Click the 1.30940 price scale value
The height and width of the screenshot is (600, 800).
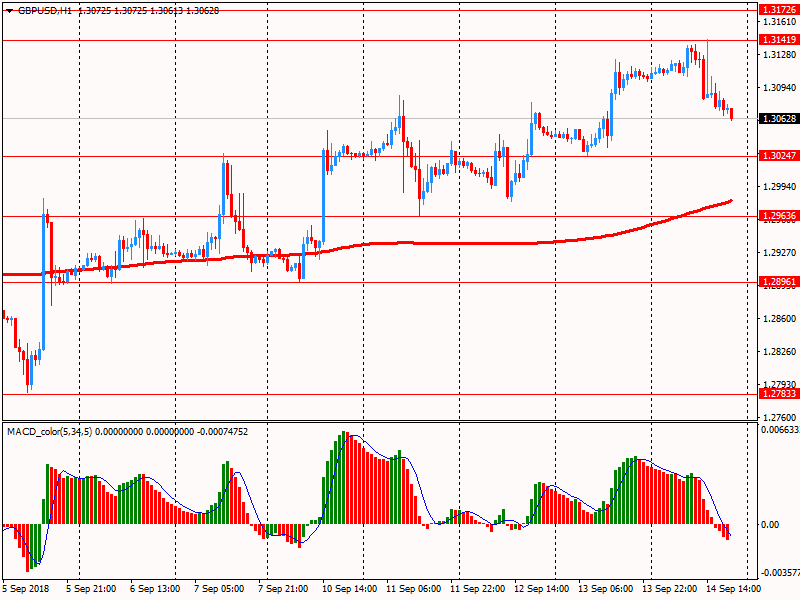[780, 88]
